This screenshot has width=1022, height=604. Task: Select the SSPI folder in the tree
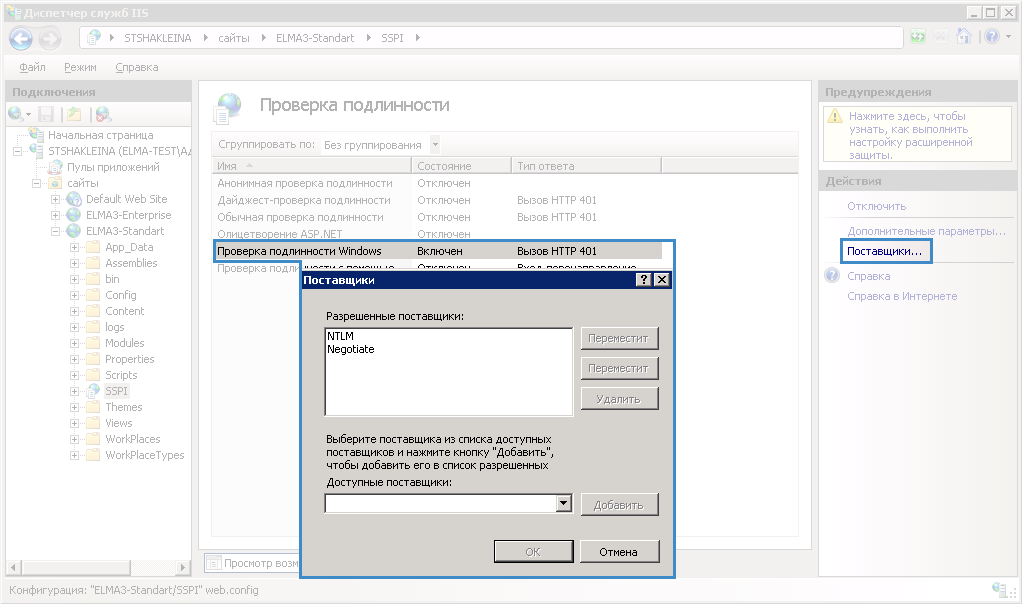(x=117, y=391)
